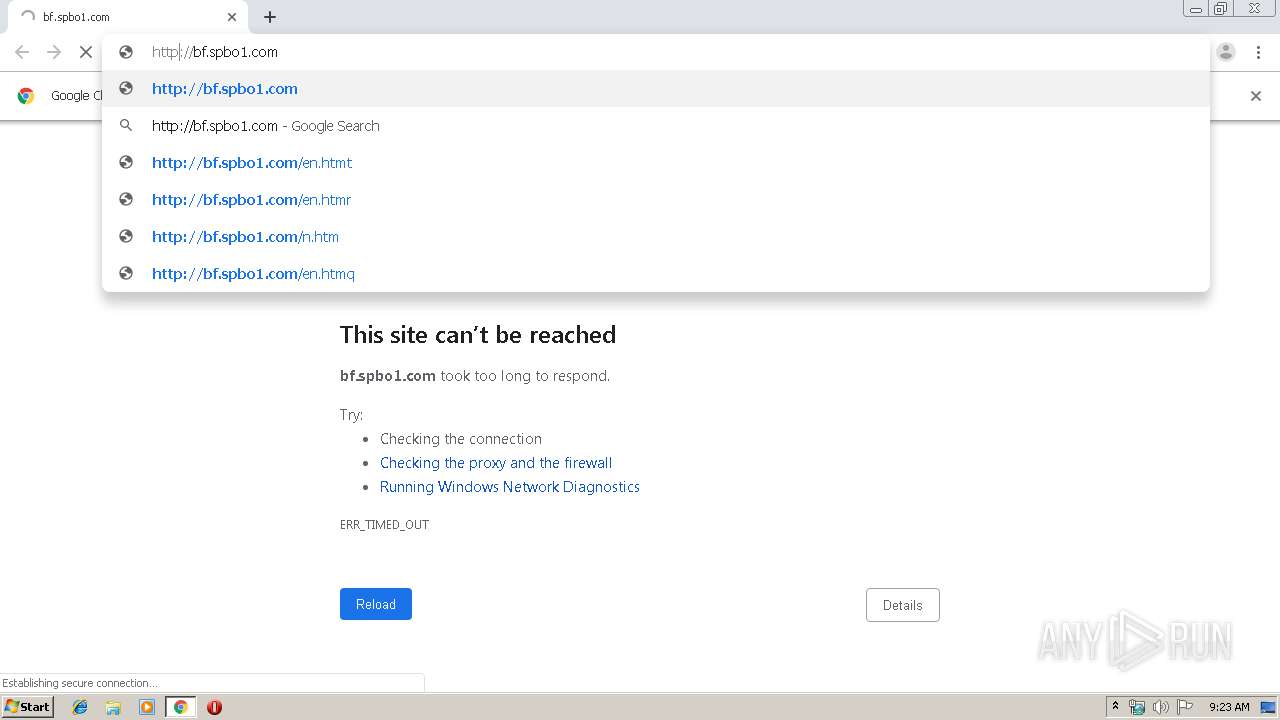Choose suggestion ending in en.htmt
The width and height of the screenshot is (1280, 720).
(x=656, y=163)
